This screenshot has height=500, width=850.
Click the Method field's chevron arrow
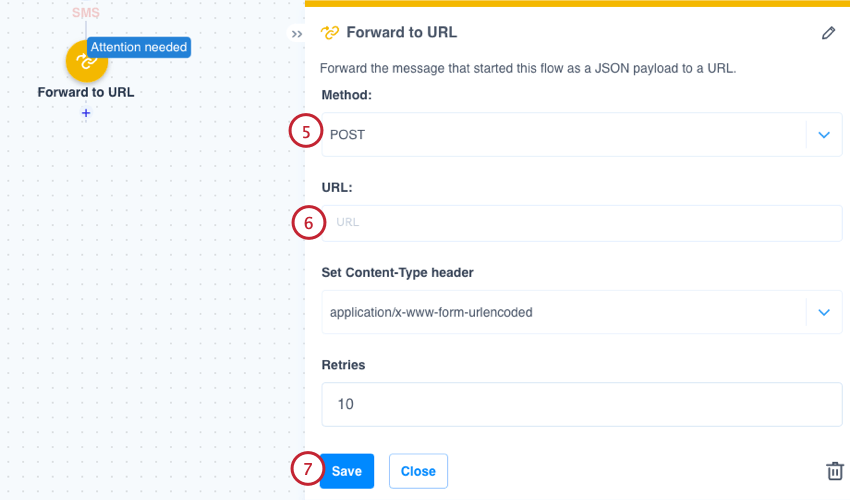[x=824, y=134]
